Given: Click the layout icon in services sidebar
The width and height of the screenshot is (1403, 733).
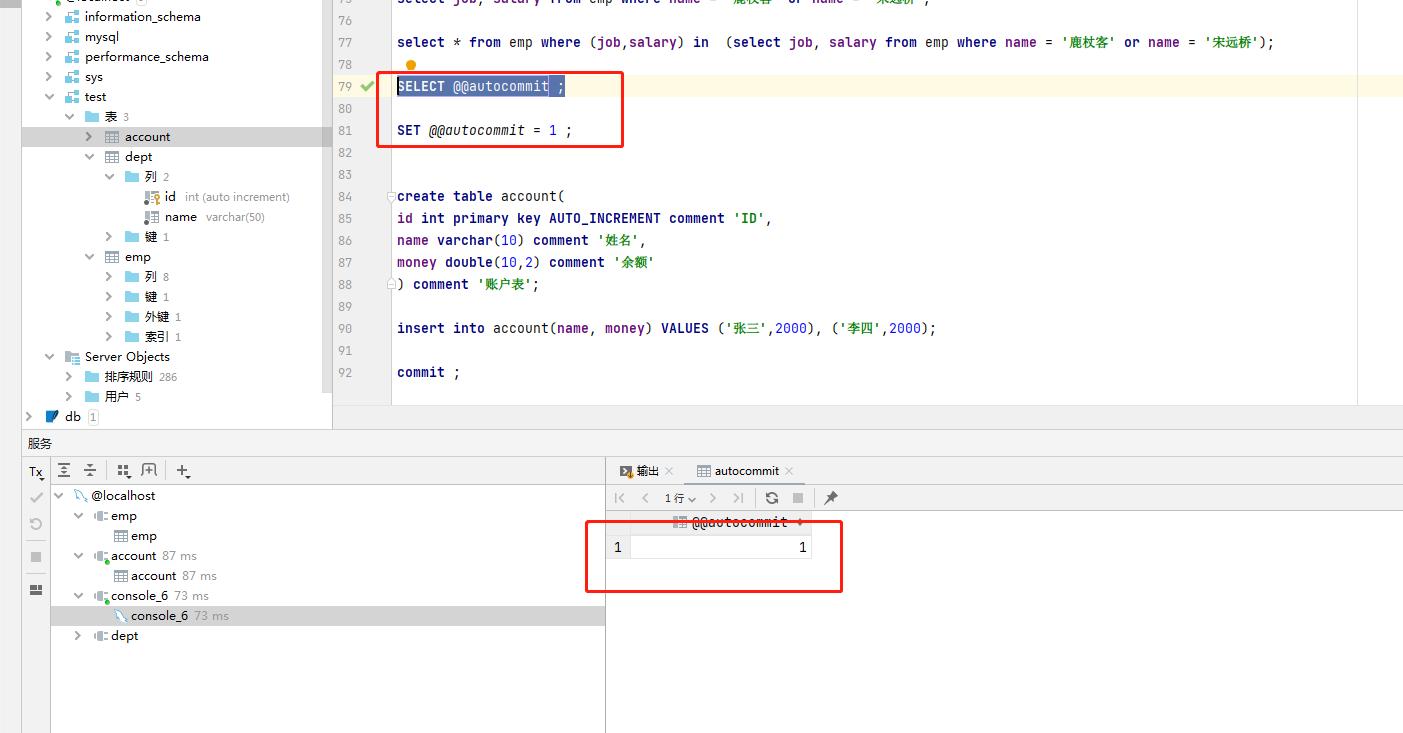Looking at the screenshot, I should pyautogui.click(x=36, y=590).
